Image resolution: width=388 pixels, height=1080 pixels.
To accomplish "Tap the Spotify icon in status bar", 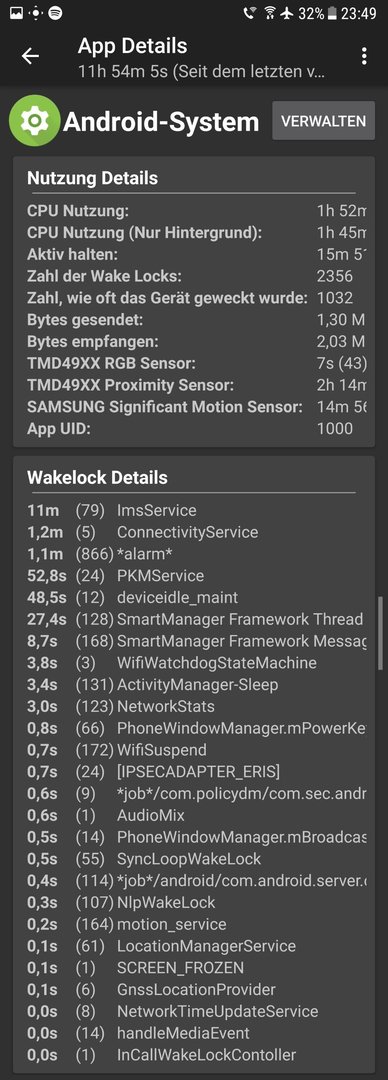I will click(56, 13).
